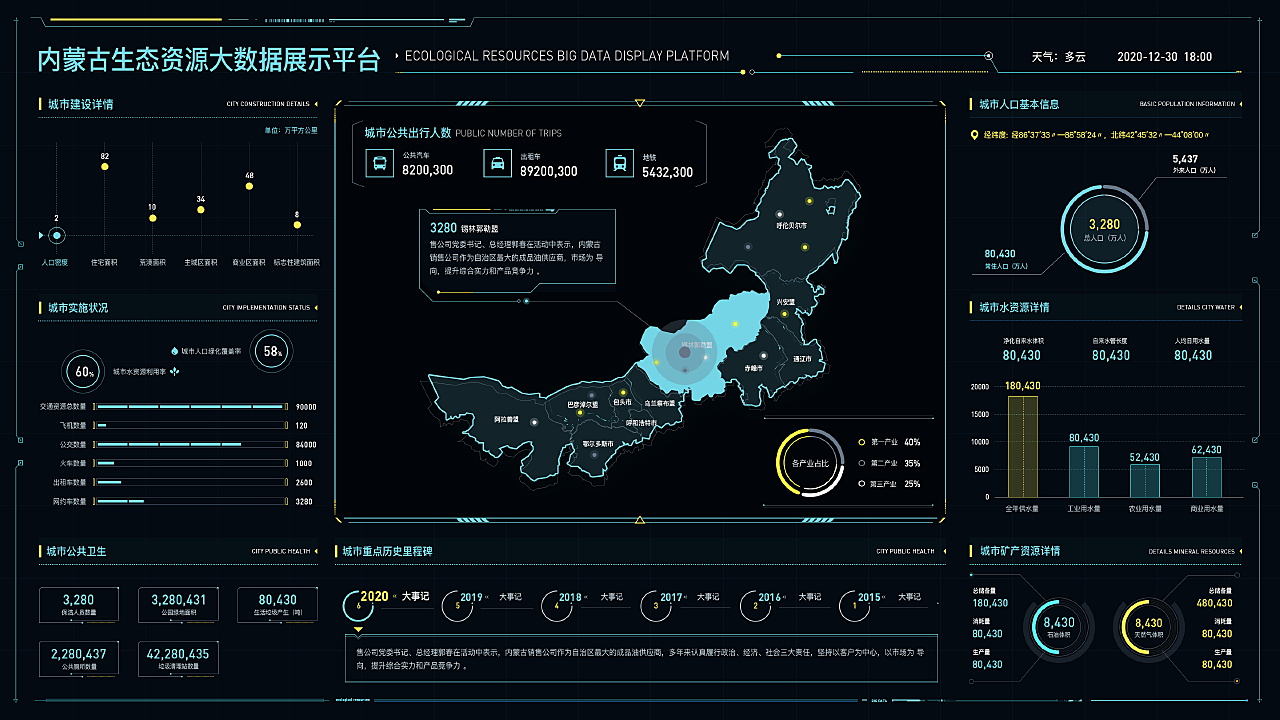Click the bus icon for 公共汽车

click(x=380, y=164)
